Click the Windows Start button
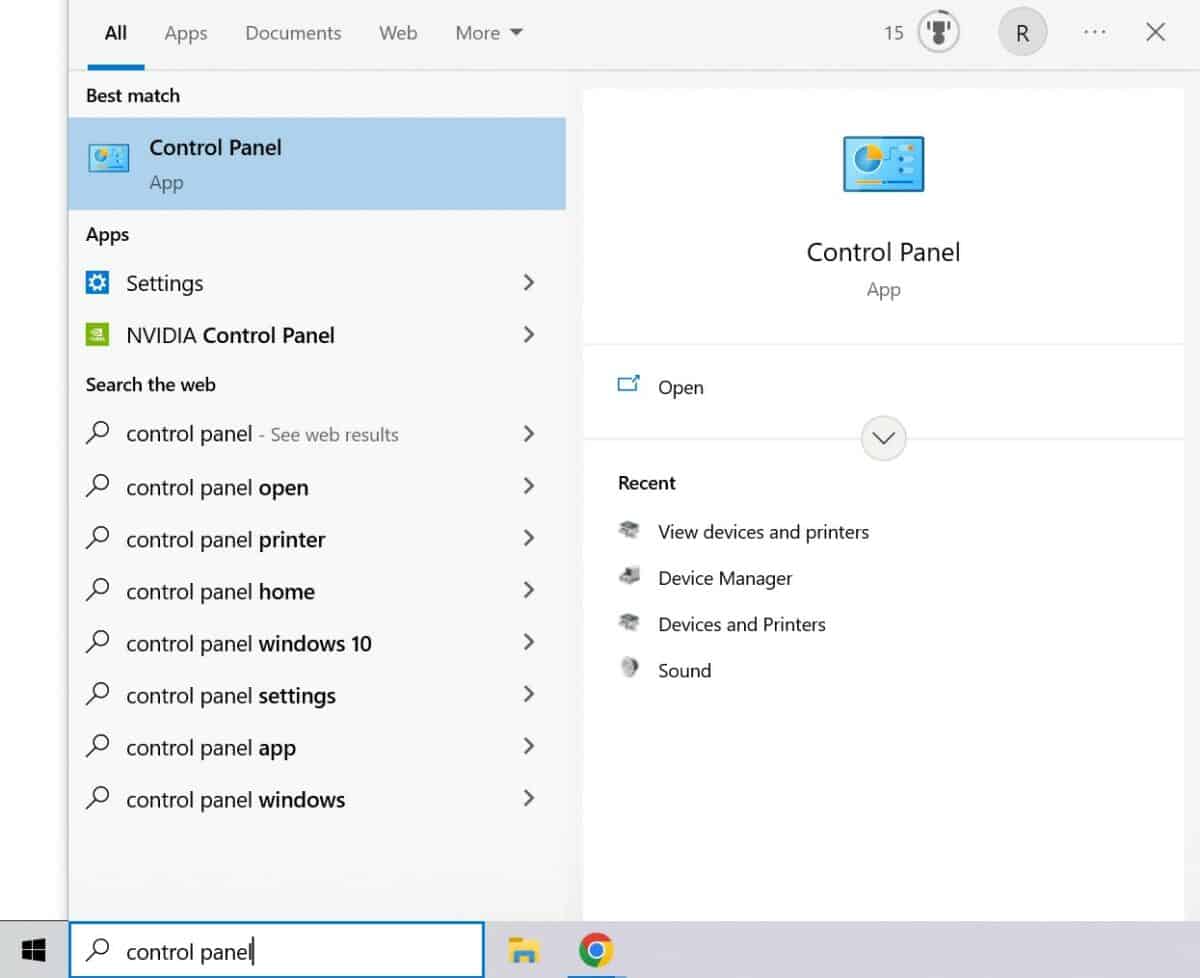Viewport: 1200px width, 978px height. (x=34, y=949)
